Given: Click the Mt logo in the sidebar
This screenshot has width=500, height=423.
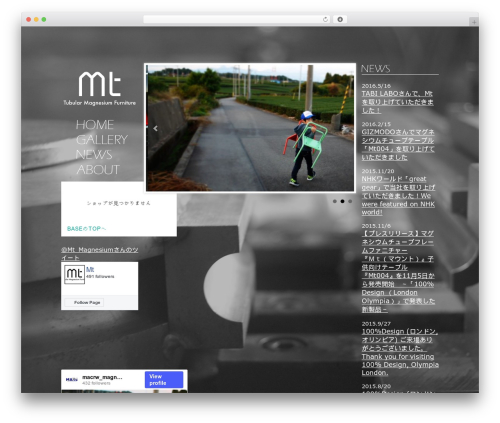Looking at the screenshot, I should coord(99,88).
